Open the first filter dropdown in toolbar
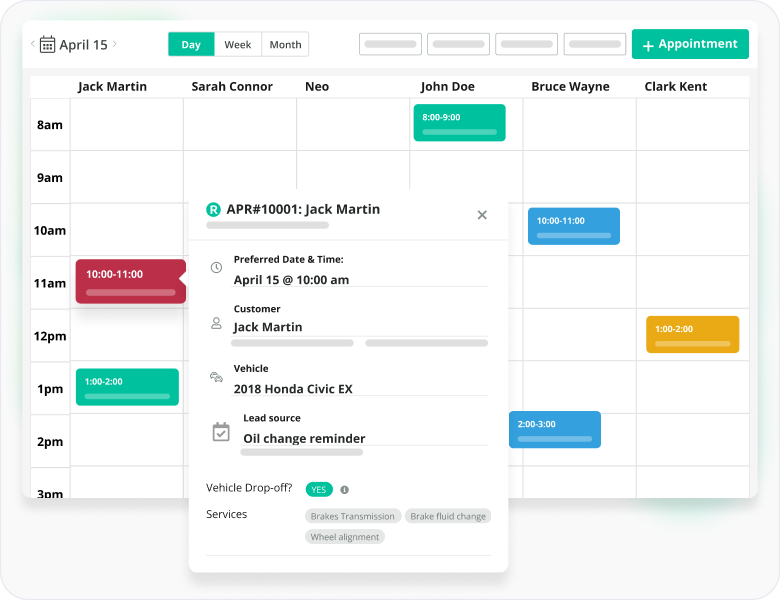 390,45
